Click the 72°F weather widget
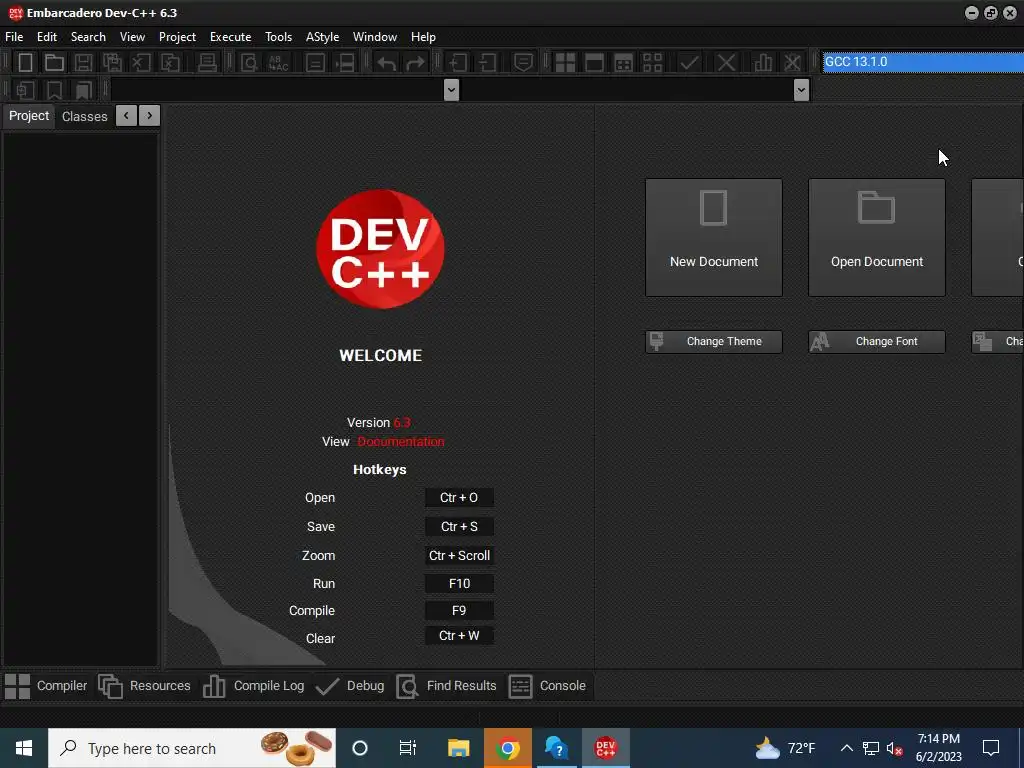1024x768 pixels. coord(785,748)
